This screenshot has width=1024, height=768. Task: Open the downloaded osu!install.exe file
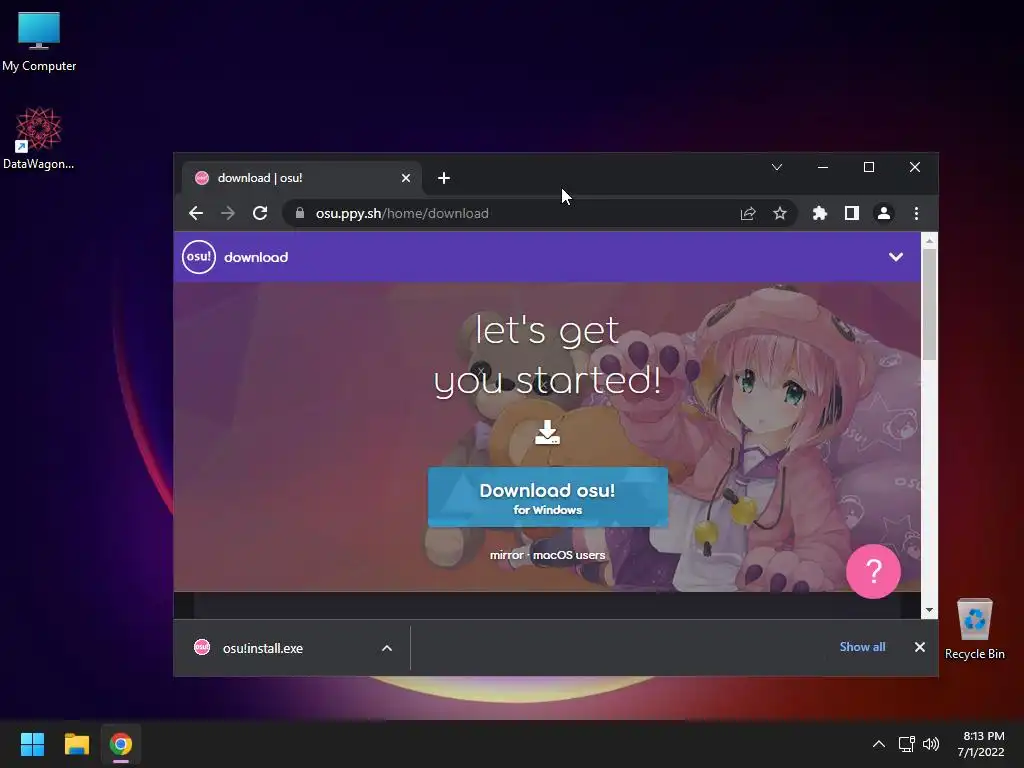(x=263, y=648)
